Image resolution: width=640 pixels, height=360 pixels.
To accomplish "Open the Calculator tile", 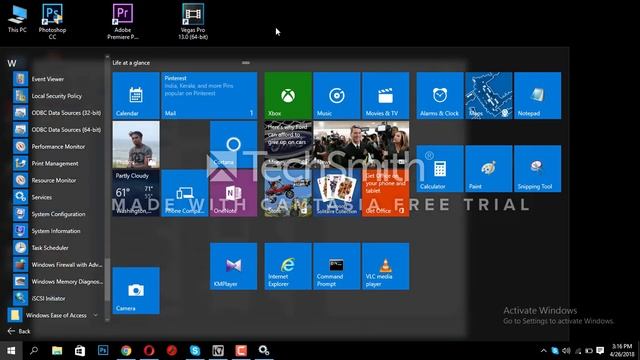I will tap(440, 169).
